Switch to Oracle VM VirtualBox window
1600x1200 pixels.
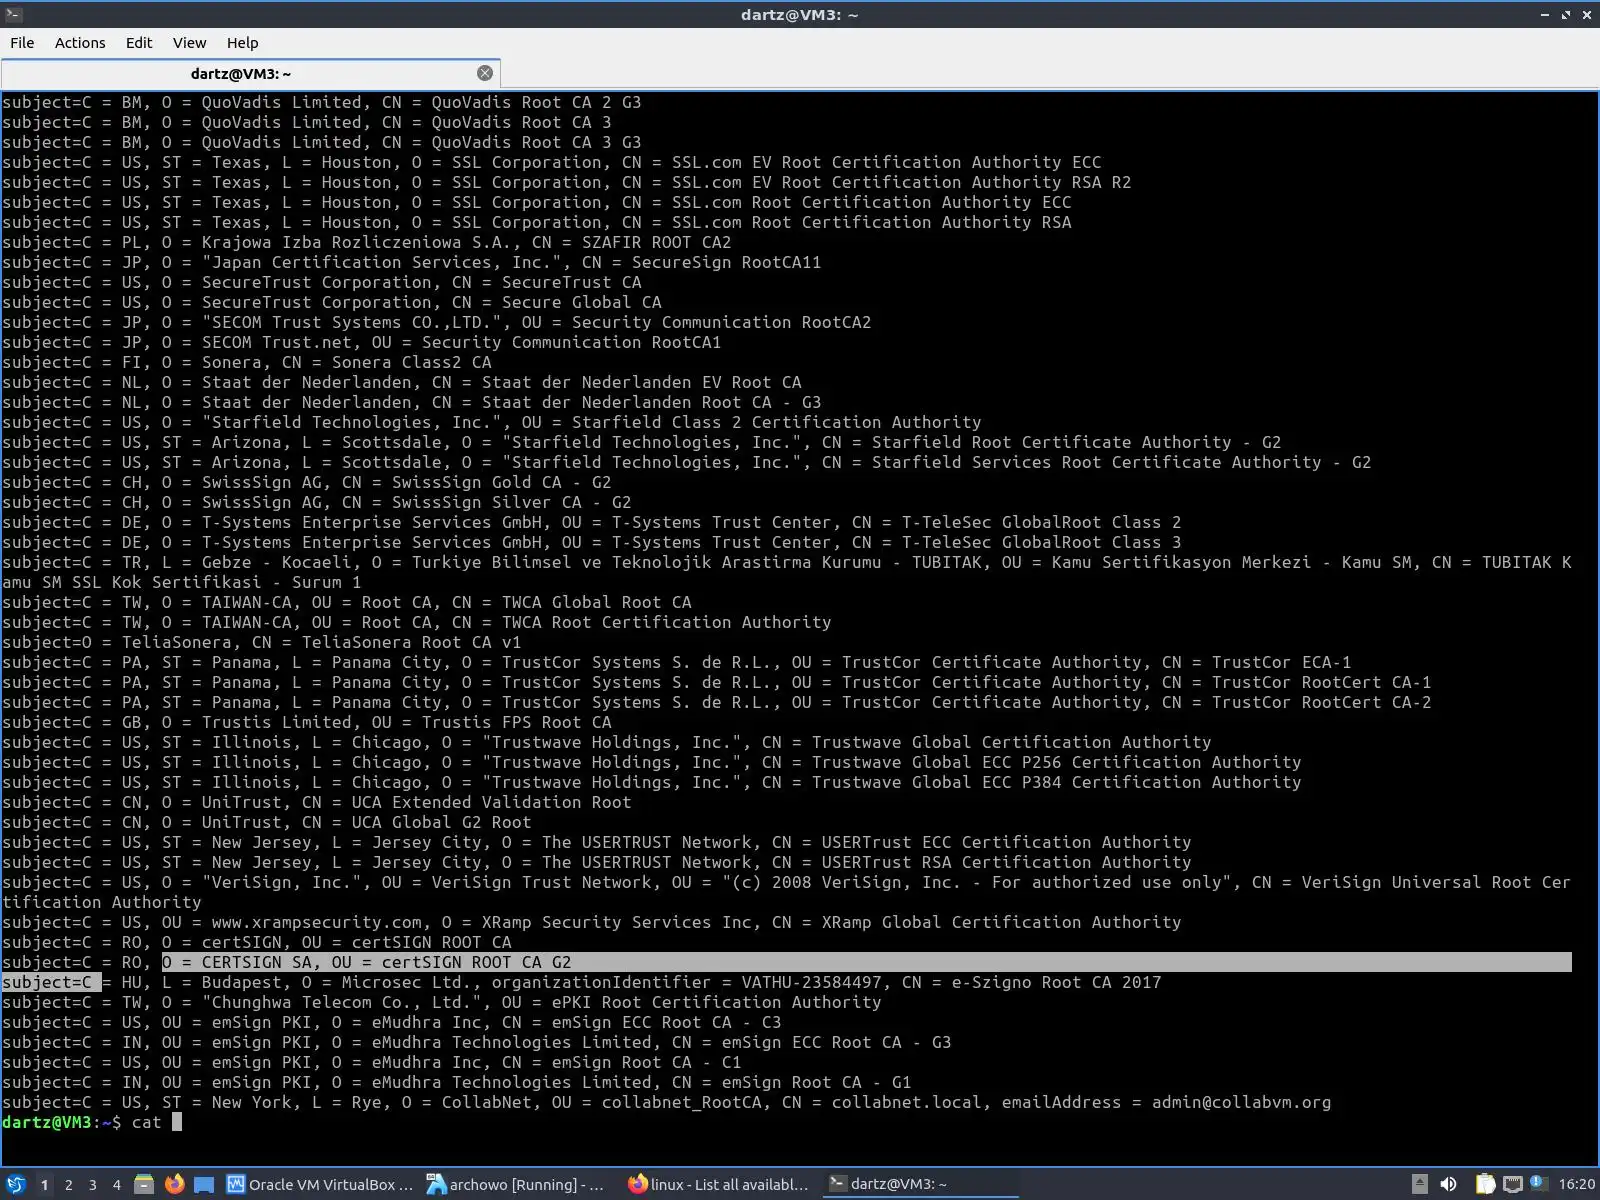(320, 1184)
